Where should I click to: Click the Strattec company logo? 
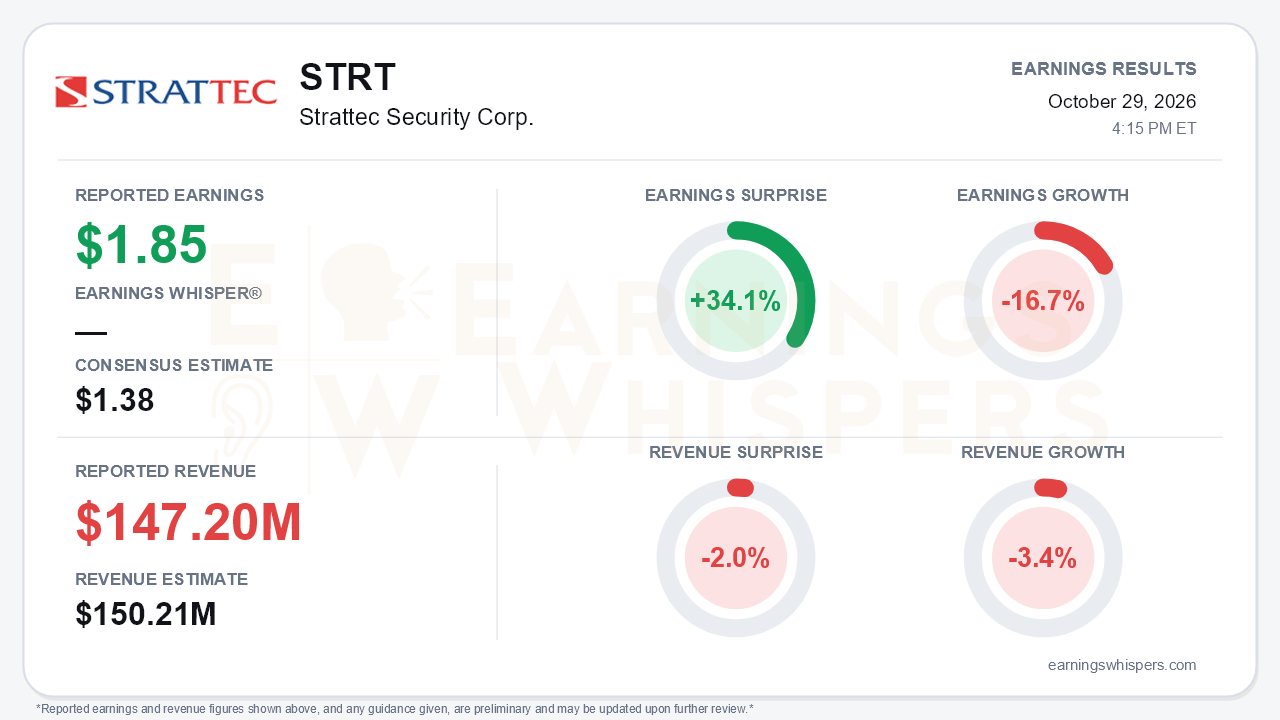point(166,92)
